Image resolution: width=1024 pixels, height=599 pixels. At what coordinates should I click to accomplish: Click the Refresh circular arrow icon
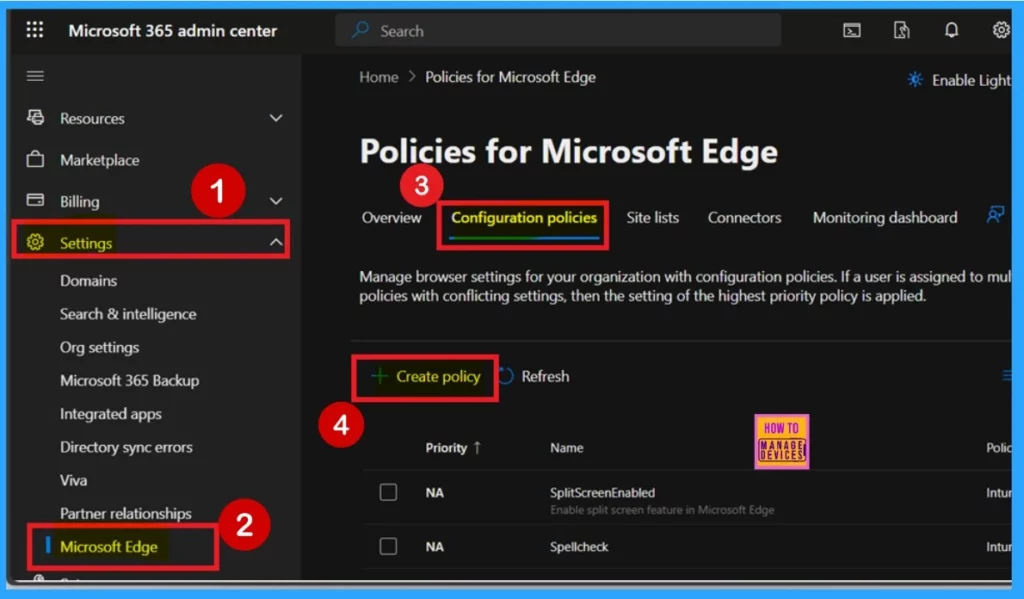click(x=505, y=376)
